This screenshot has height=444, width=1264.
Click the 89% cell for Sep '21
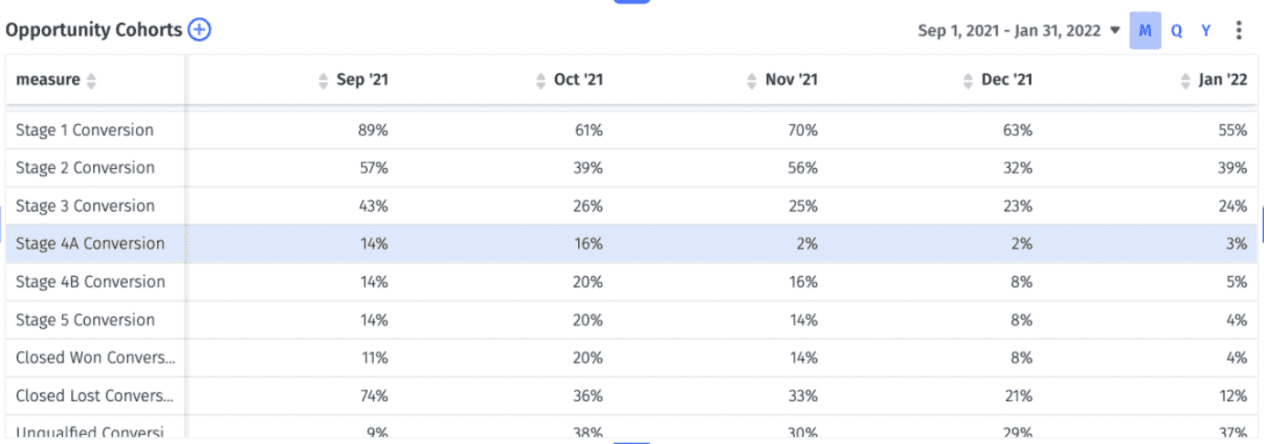pyautogui.click(x=373, y=130)
